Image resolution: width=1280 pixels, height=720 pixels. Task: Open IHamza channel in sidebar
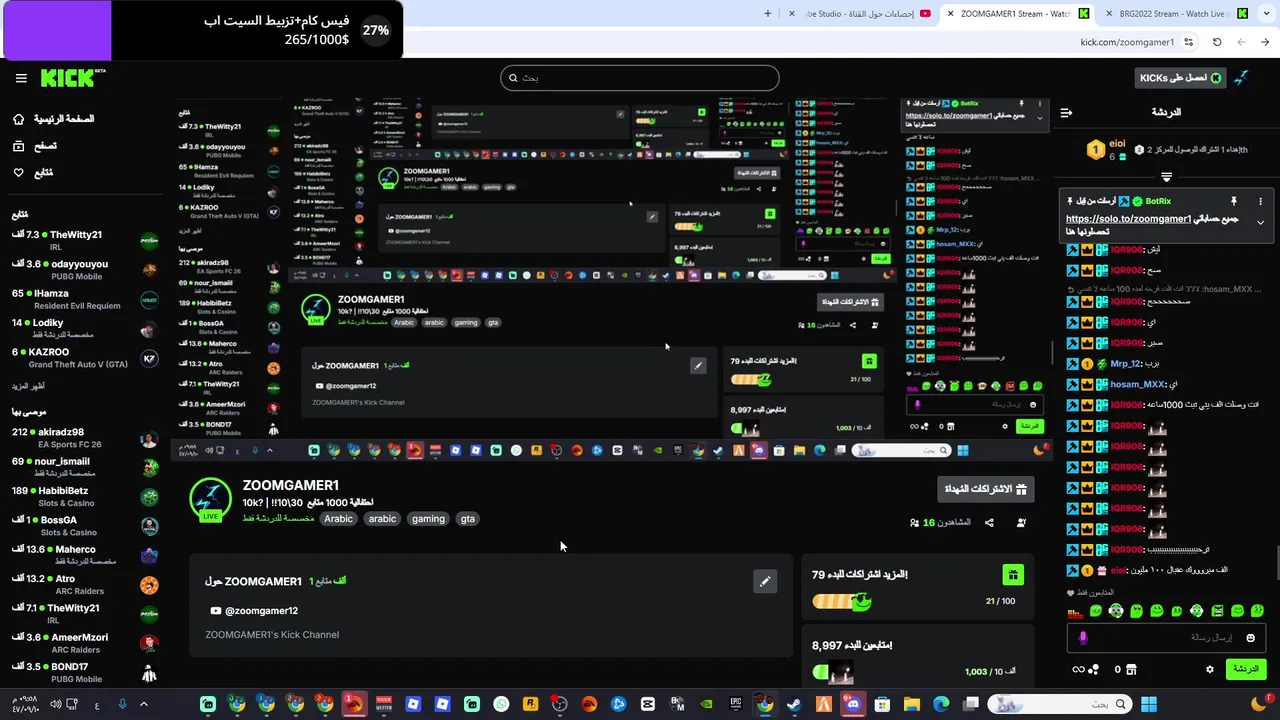click(x=84, y=299)
